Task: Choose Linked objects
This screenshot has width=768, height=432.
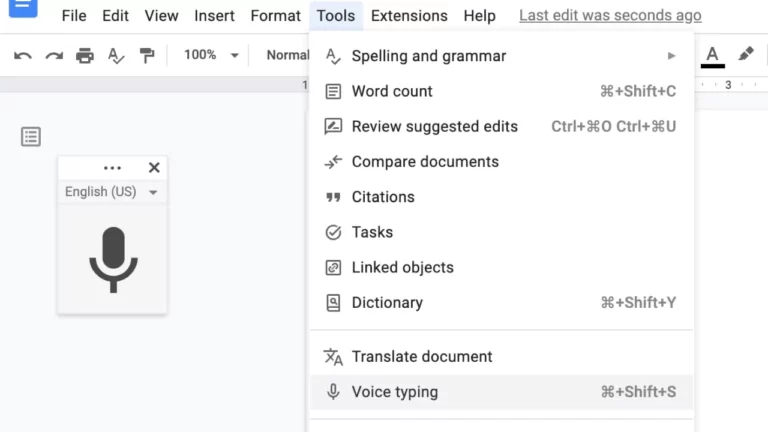Action: (502, 267)
